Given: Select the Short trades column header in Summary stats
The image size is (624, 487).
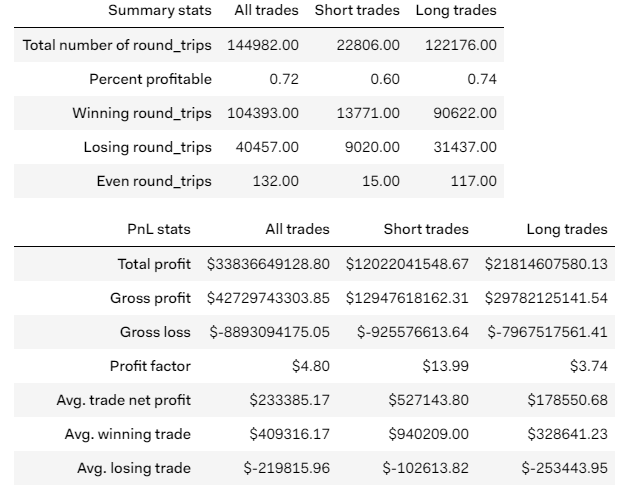Looking at the screenshot, I should pyautogui.click(x=357, y=11).
